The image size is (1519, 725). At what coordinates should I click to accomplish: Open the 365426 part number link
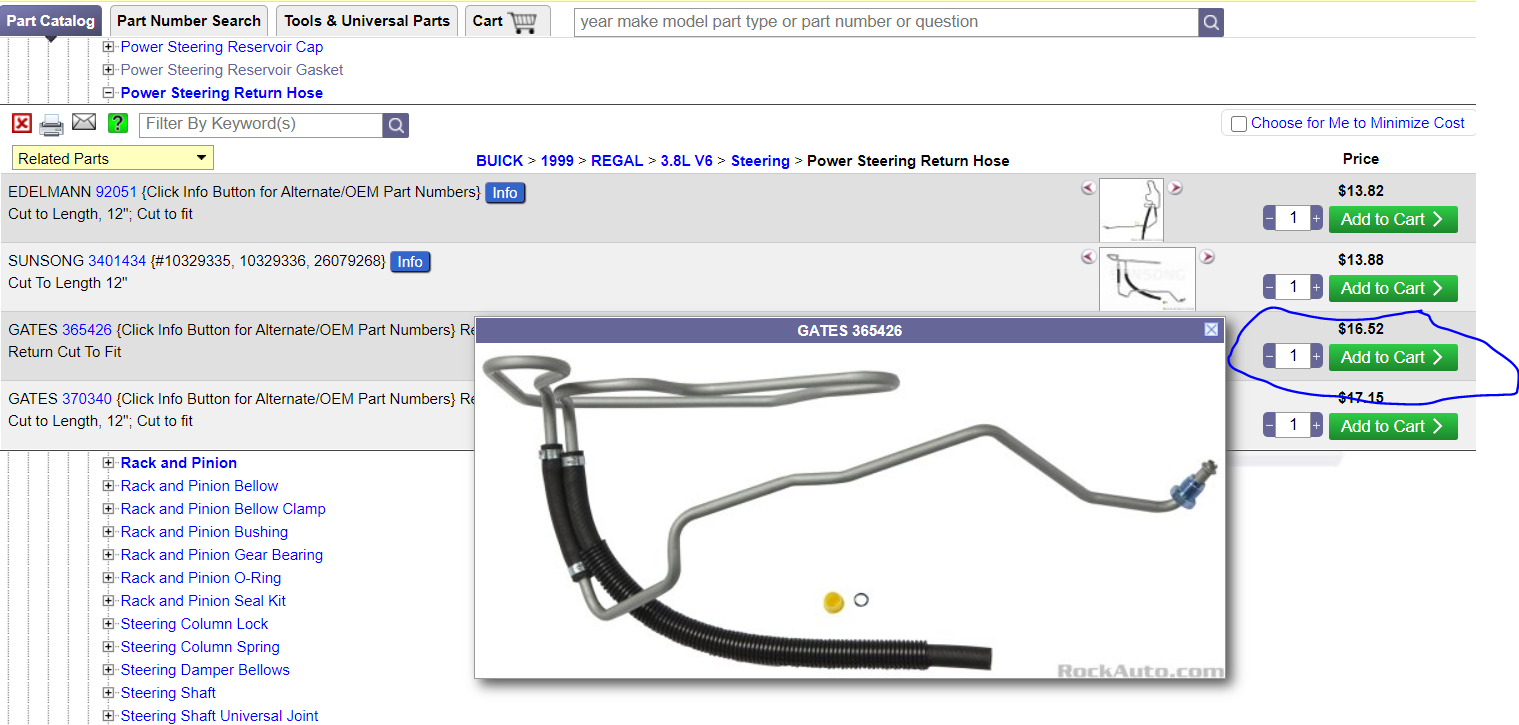(x=87, y=330)
